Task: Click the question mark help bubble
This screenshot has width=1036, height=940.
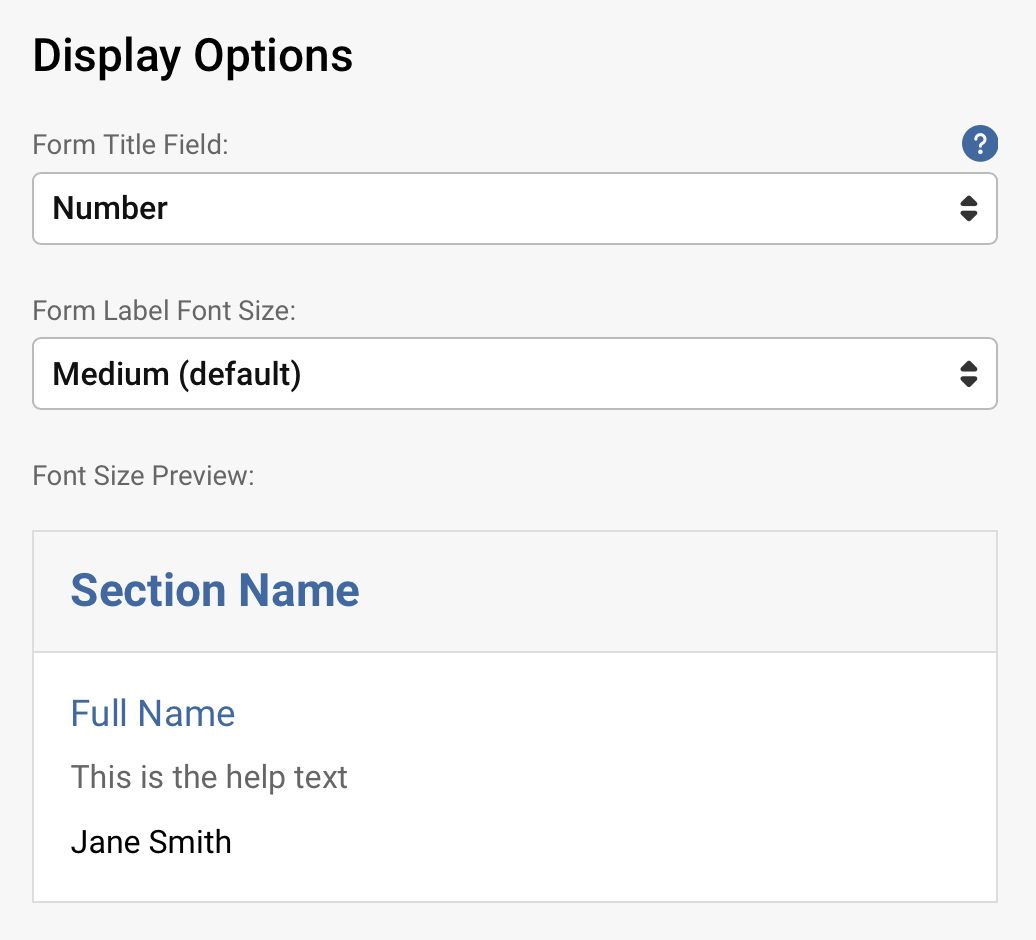Action: pyautogui.click(x=980, y=144)
